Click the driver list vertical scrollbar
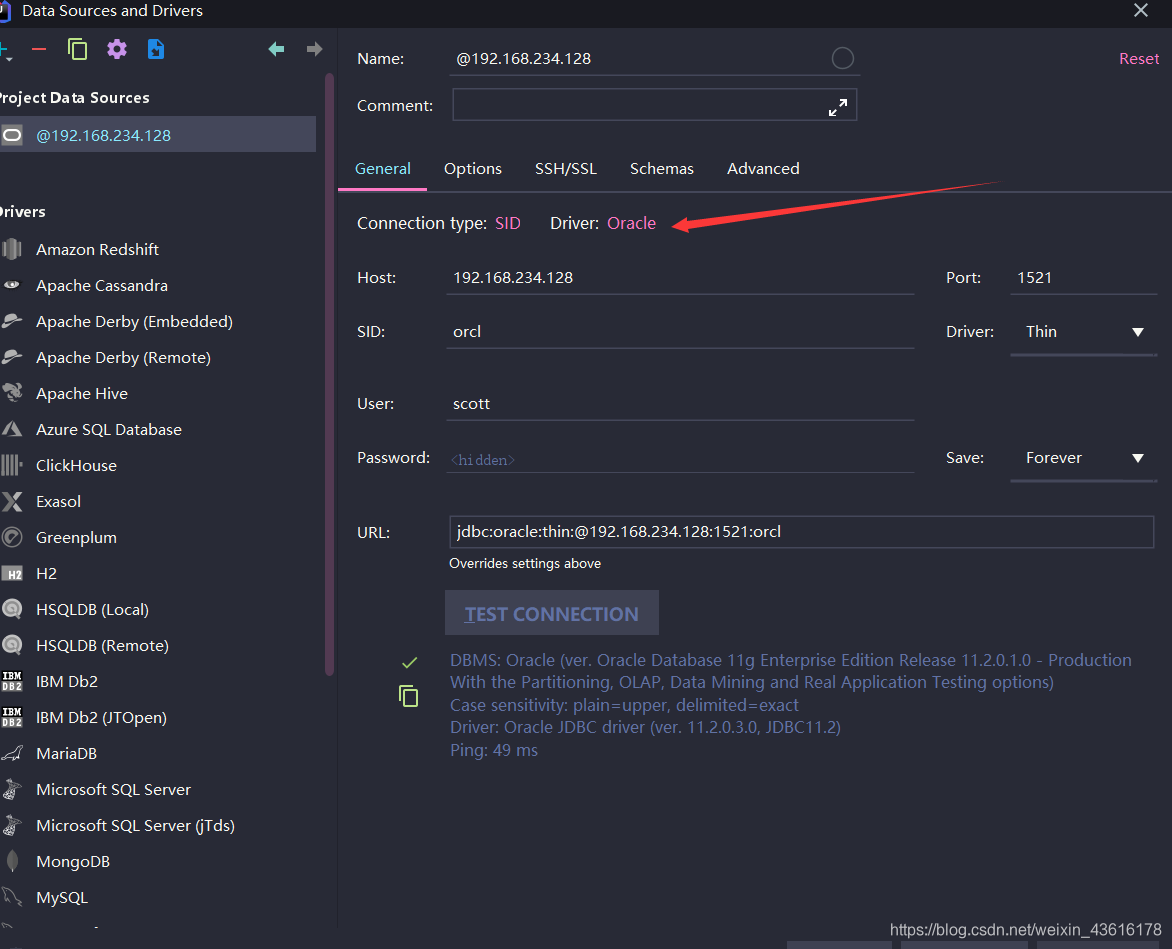 pyautogui.click(x=329, y=374)
